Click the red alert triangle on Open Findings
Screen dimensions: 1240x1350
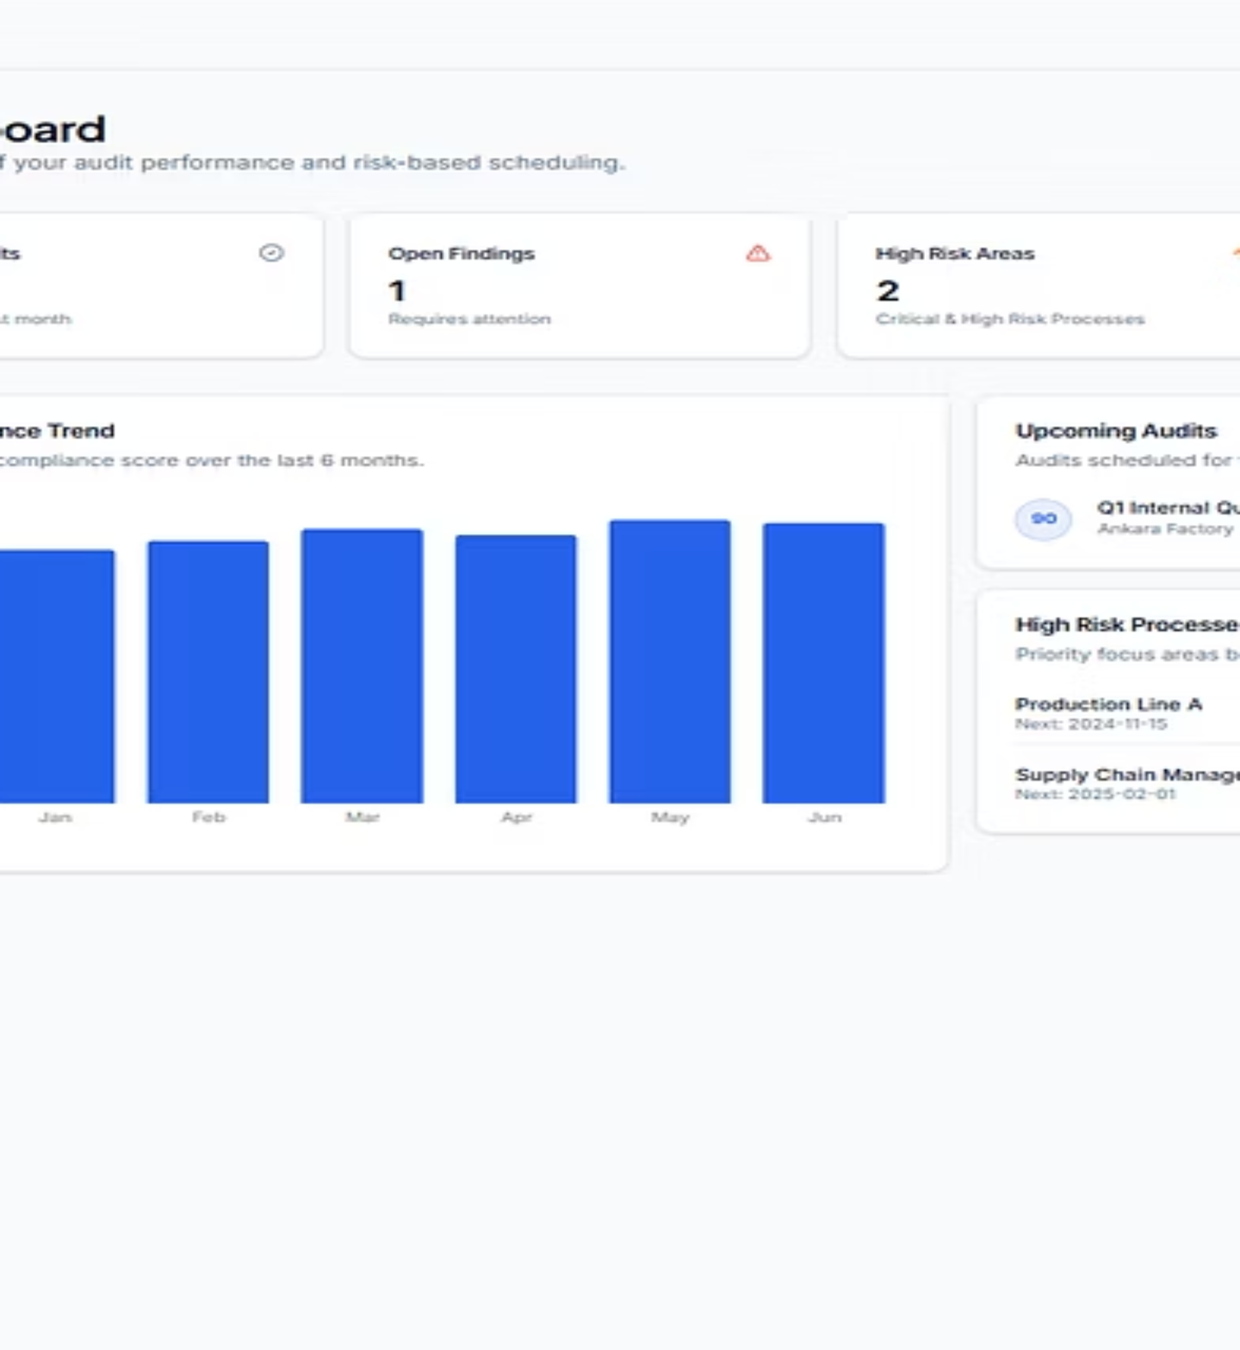(x=755, y=254)
